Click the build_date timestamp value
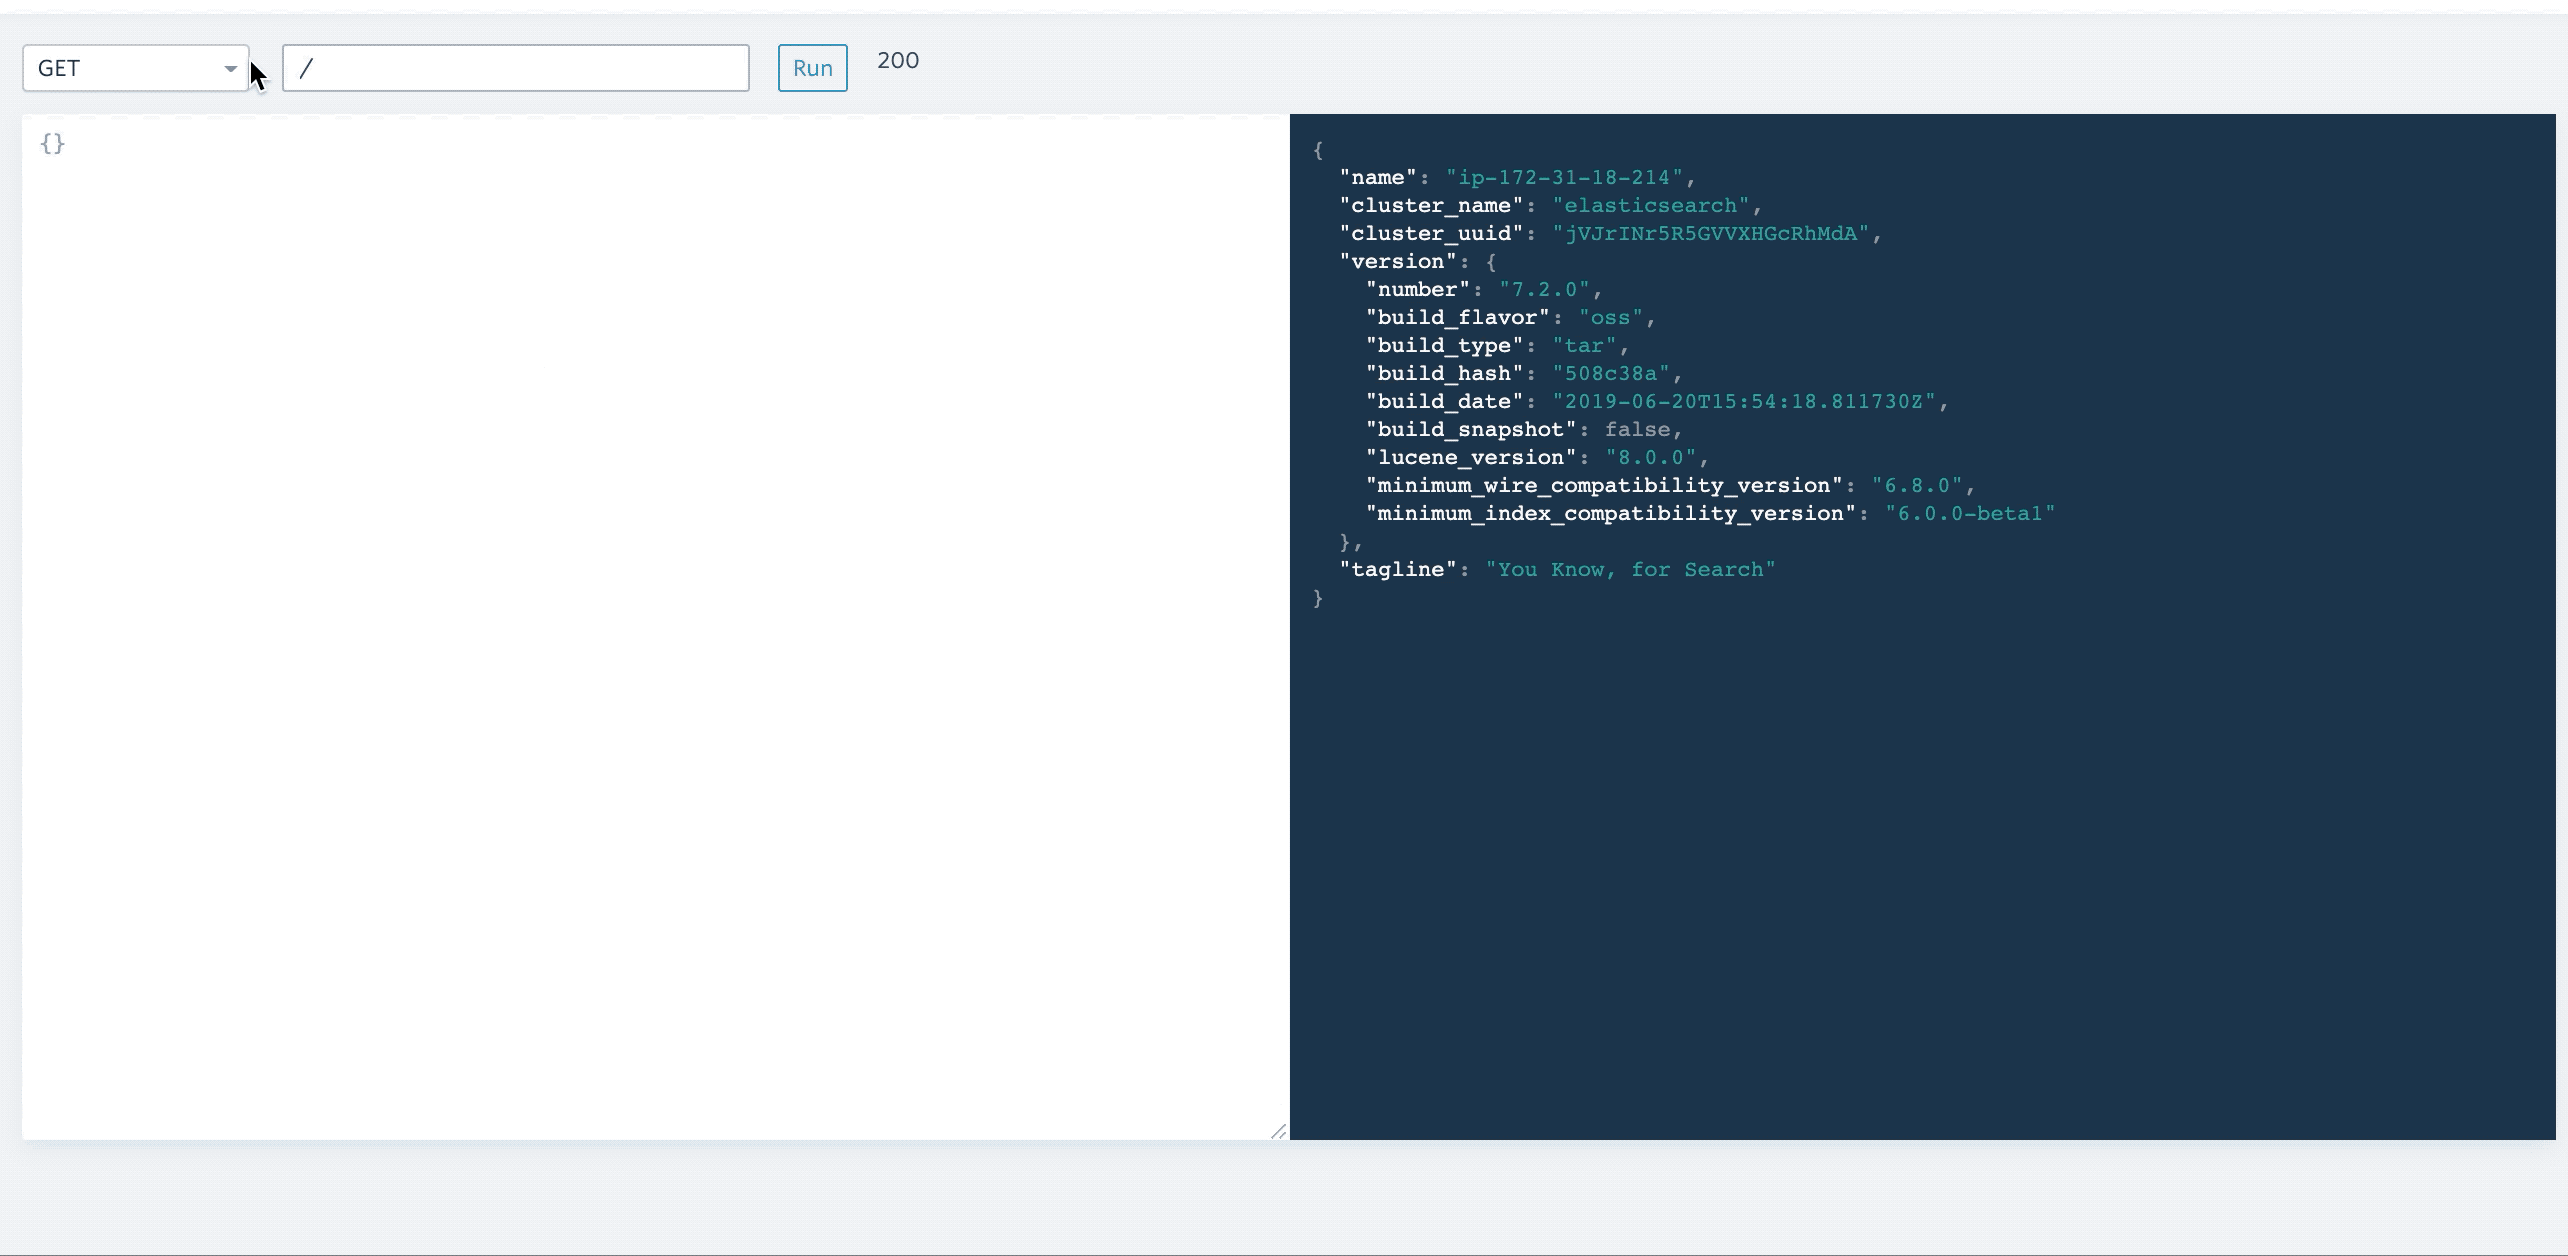Screen dimensions: 2568x1256 (1748, 401)
